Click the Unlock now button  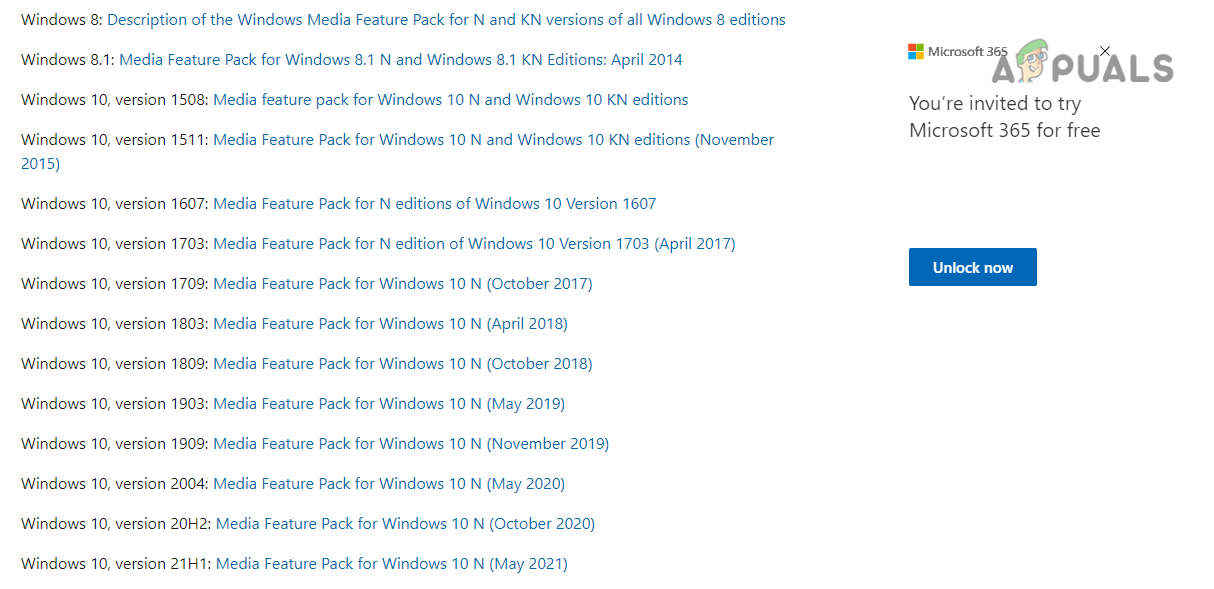972,268
